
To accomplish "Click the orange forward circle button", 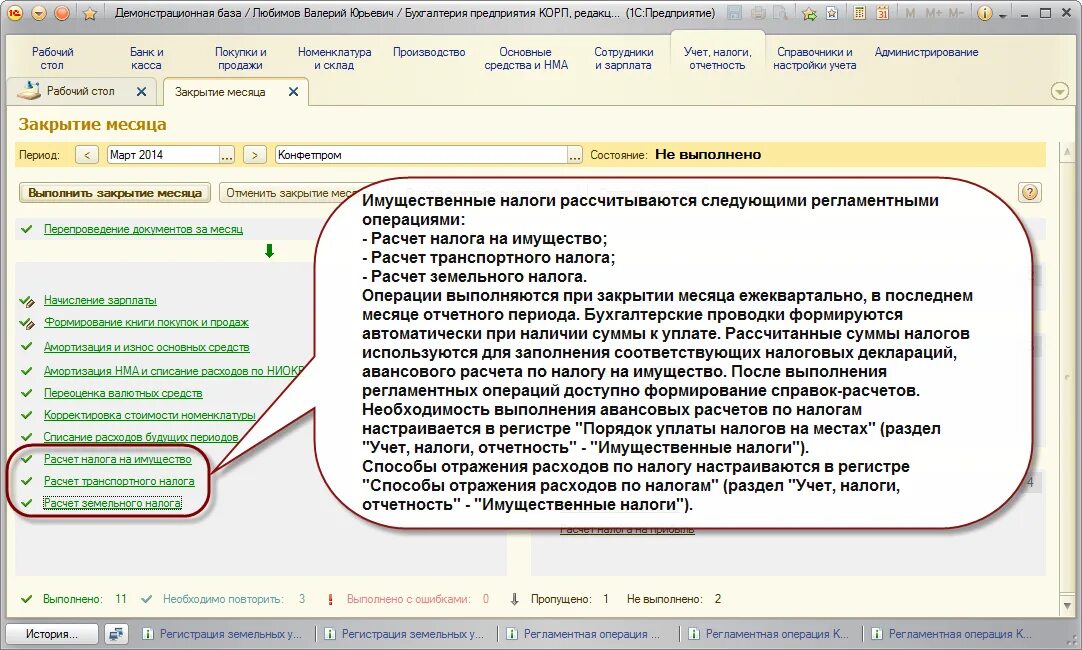I will pos(62,13).
